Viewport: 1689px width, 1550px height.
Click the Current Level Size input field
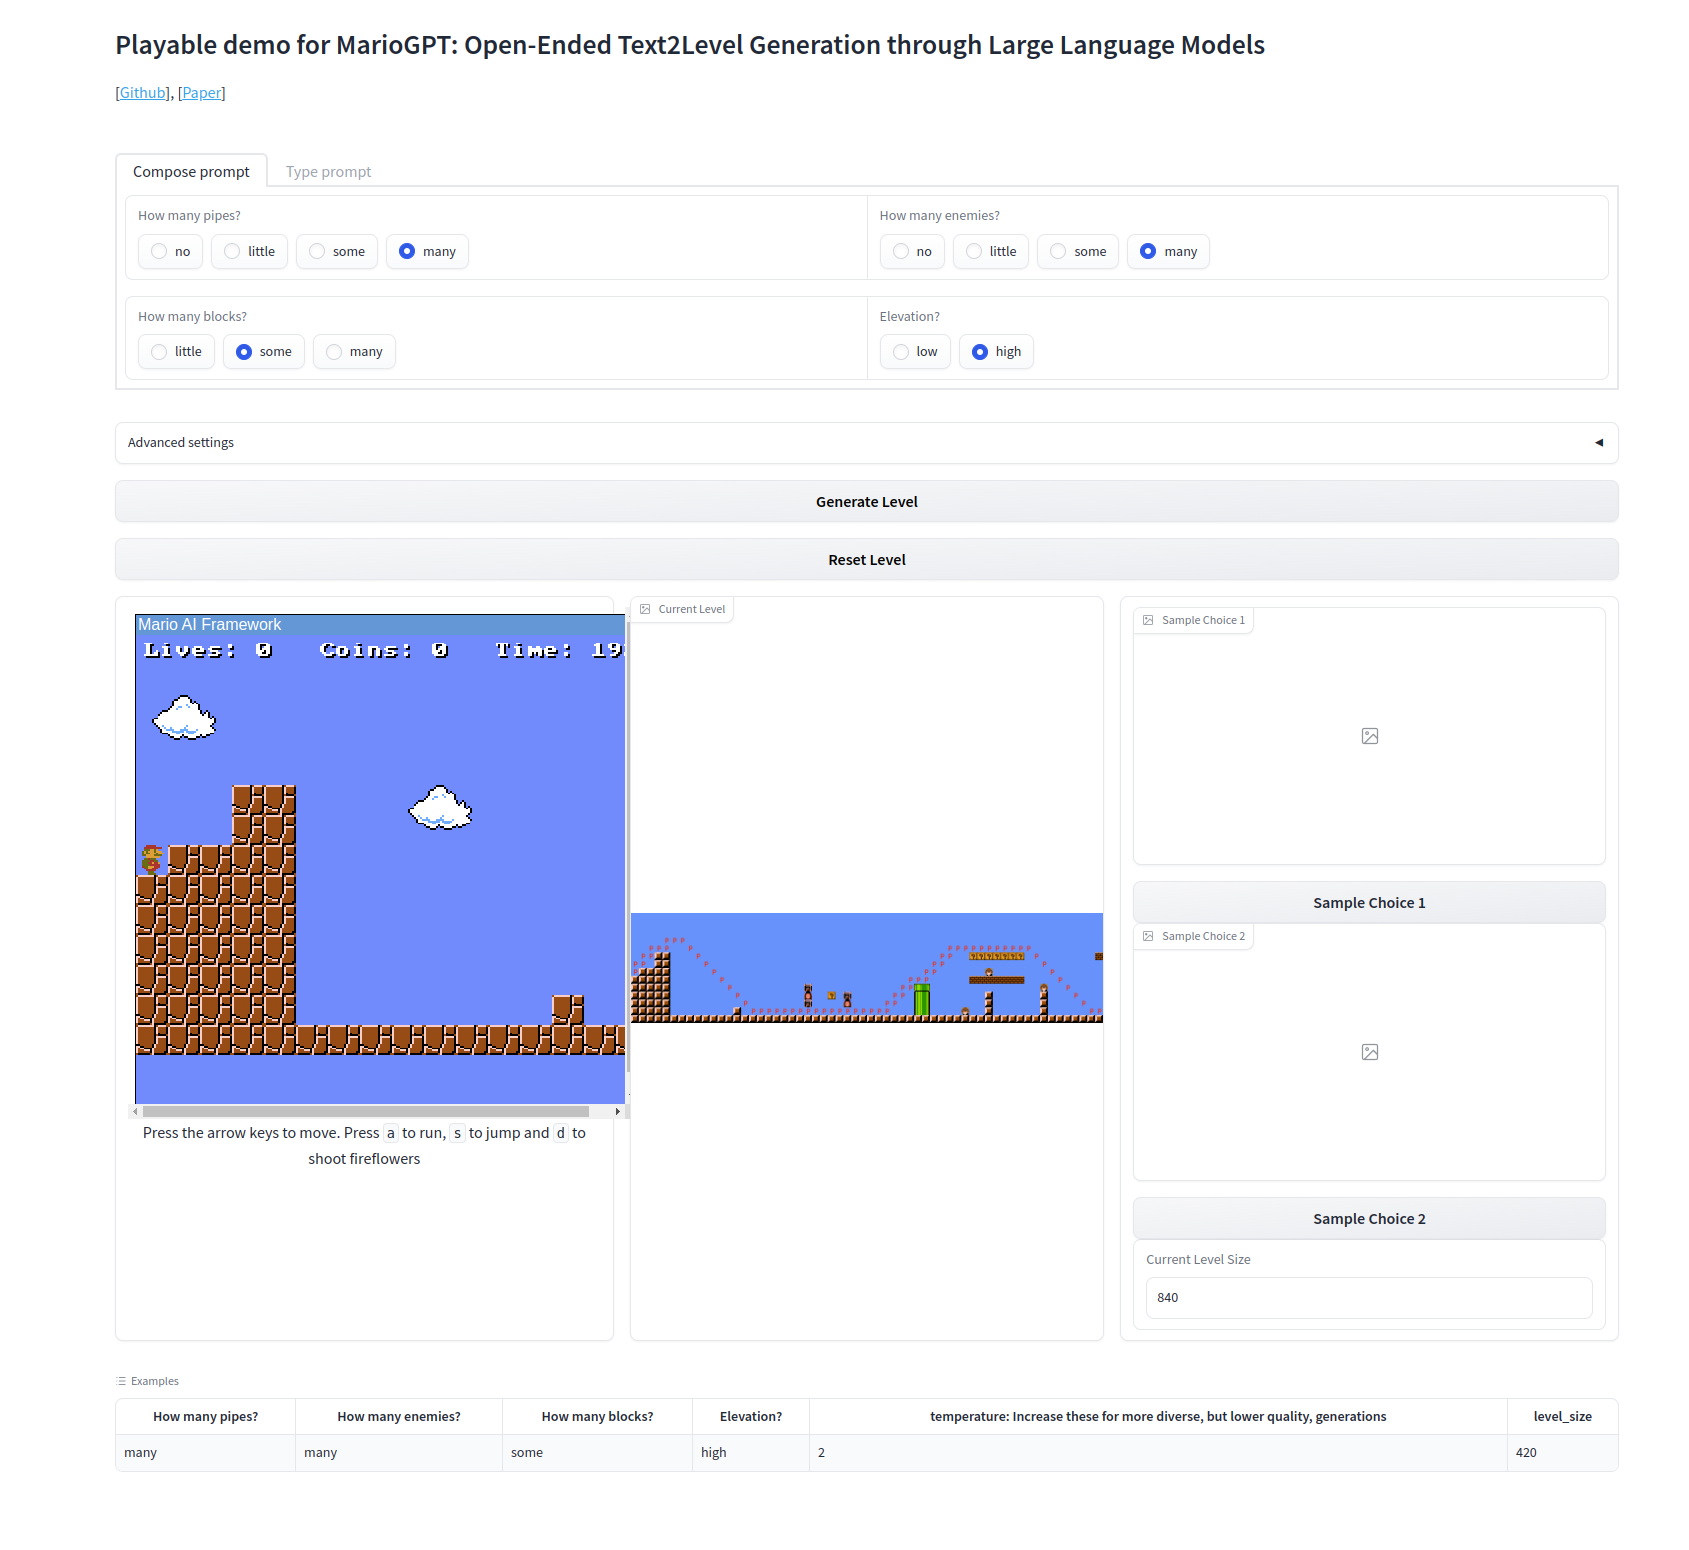pos(1369,1298)
